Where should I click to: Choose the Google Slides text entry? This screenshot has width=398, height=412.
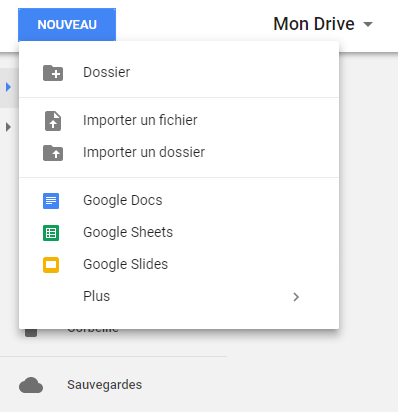(125, 264)
